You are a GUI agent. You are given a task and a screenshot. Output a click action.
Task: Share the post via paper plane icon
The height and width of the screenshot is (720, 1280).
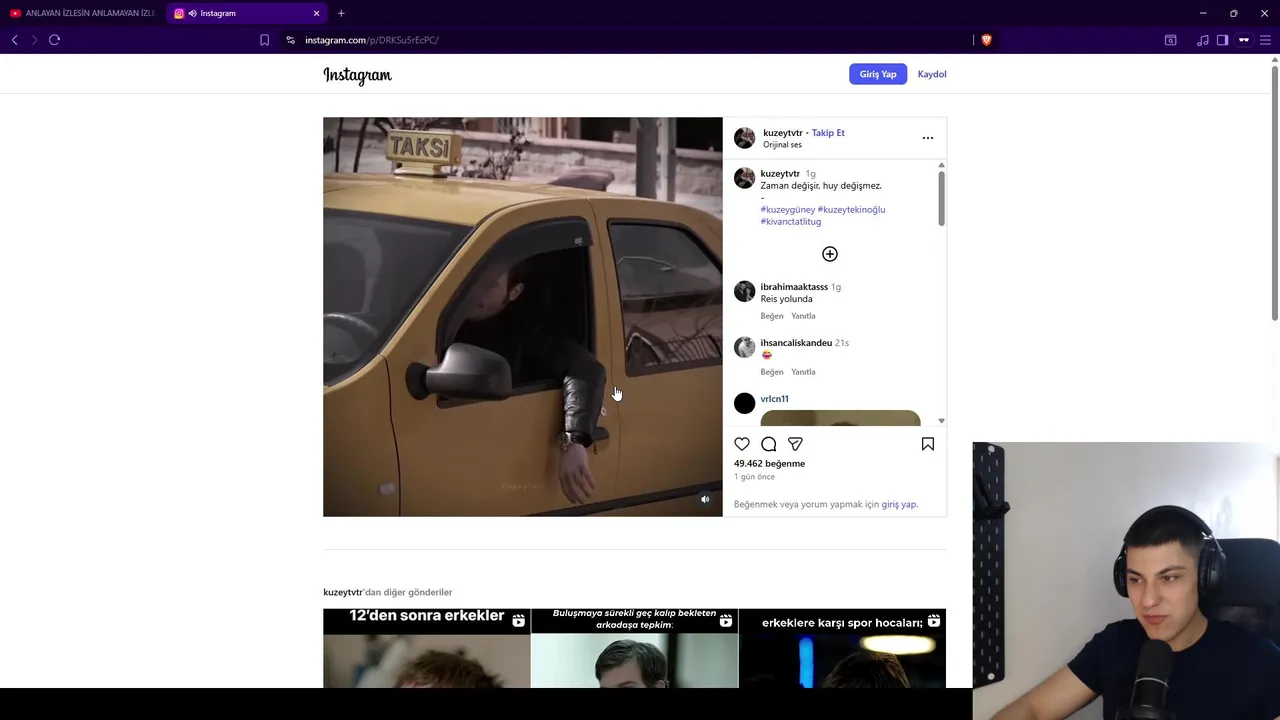tap(795, 444)
